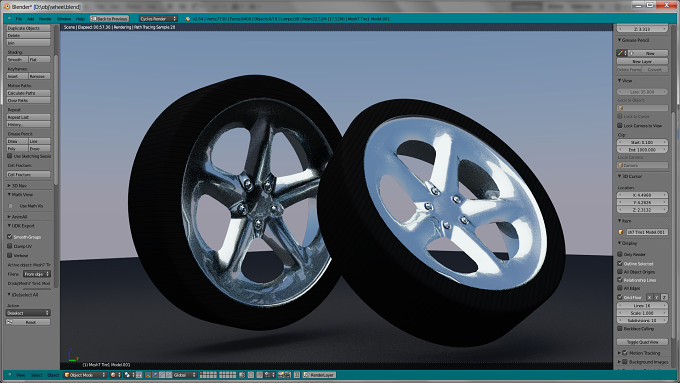Image resolution: width=680 pixels, height=383 pixels.
Task: Click the New Layer button
Action: click(642, 62)
